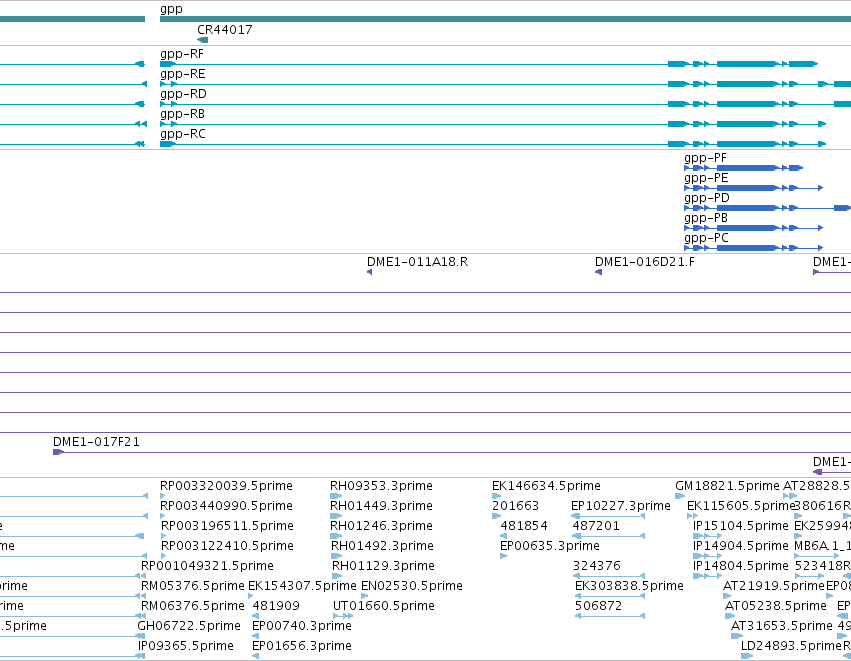
Task: Click RH09353.3prime EST label
Action: [x=382, y=486]
